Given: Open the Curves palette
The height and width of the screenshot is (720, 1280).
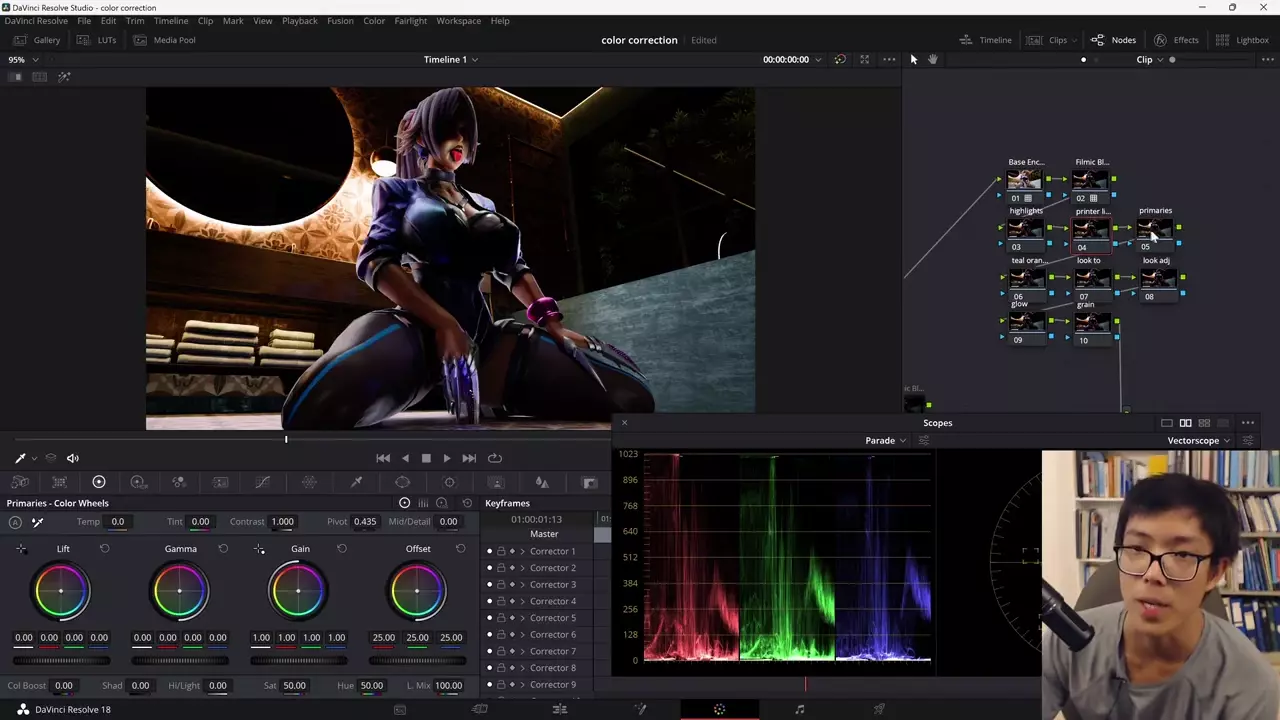Looking at the screenshot, I should click(x=262, y=483).
